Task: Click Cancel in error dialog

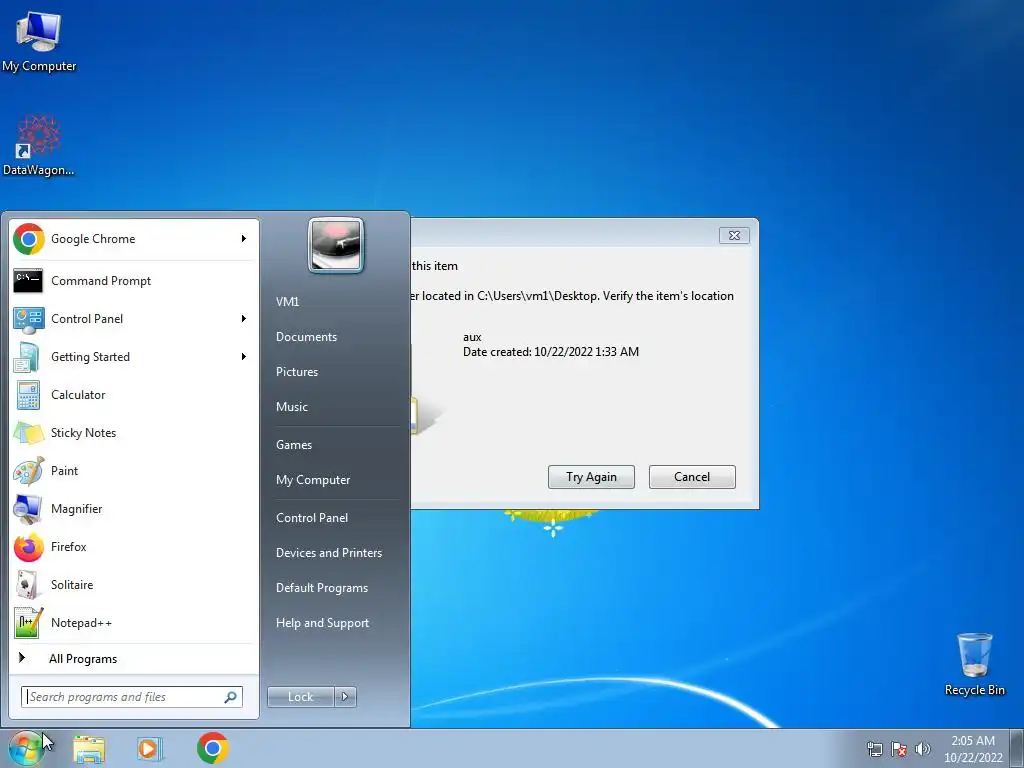Action: 692,477
